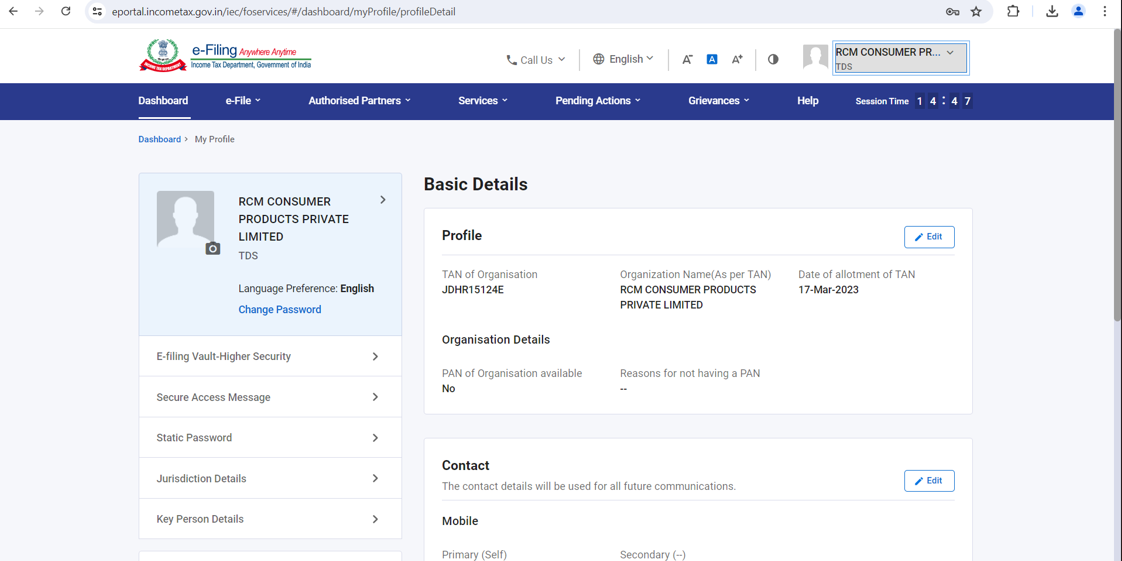The image size is (1122, 561).
Task: Click the browser back arrow
Action: coord(13,11)
